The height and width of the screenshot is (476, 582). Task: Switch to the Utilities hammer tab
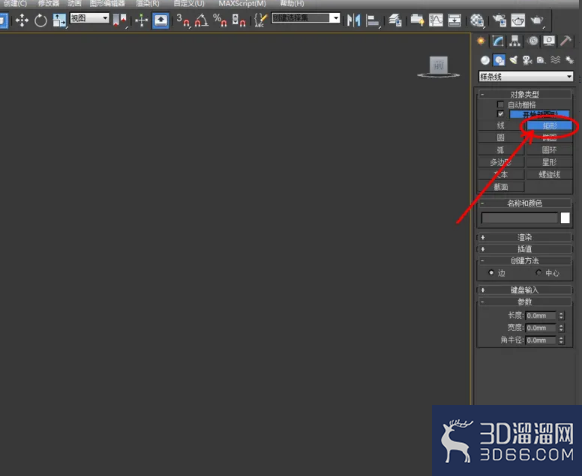coord(566,41)
